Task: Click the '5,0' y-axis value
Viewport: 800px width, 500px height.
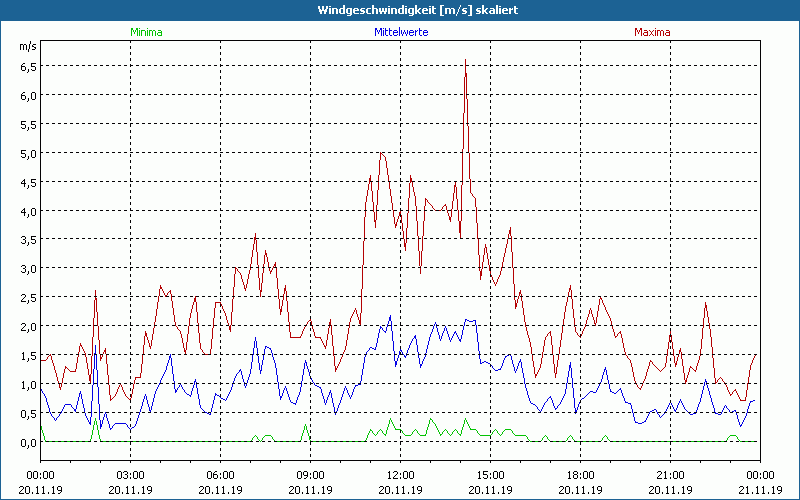Action: point(29,154)
